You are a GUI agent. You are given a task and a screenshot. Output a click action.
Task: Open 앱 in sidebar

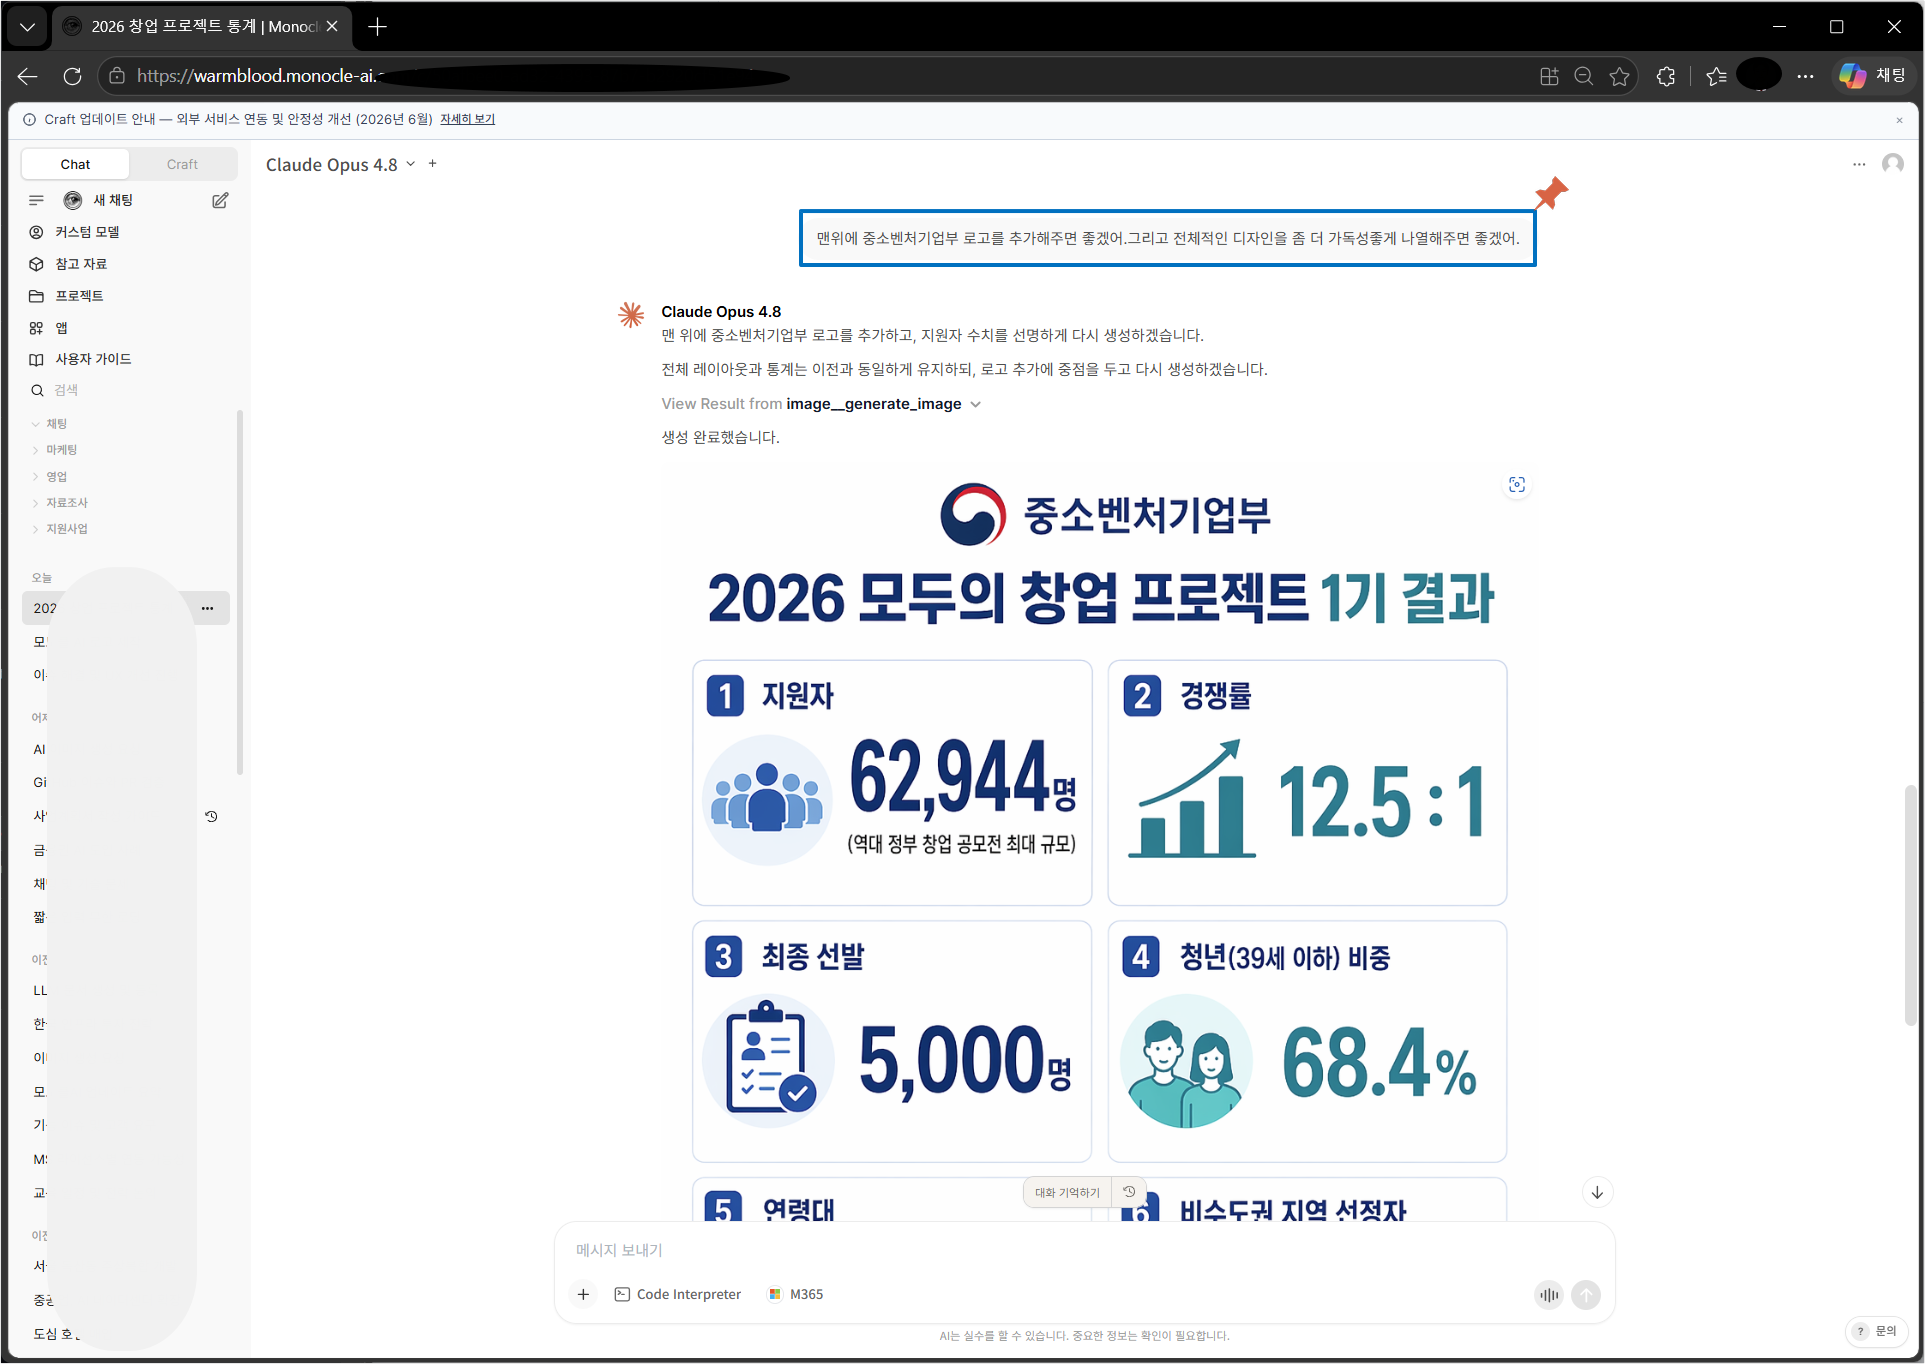click(x=61, y=328)
